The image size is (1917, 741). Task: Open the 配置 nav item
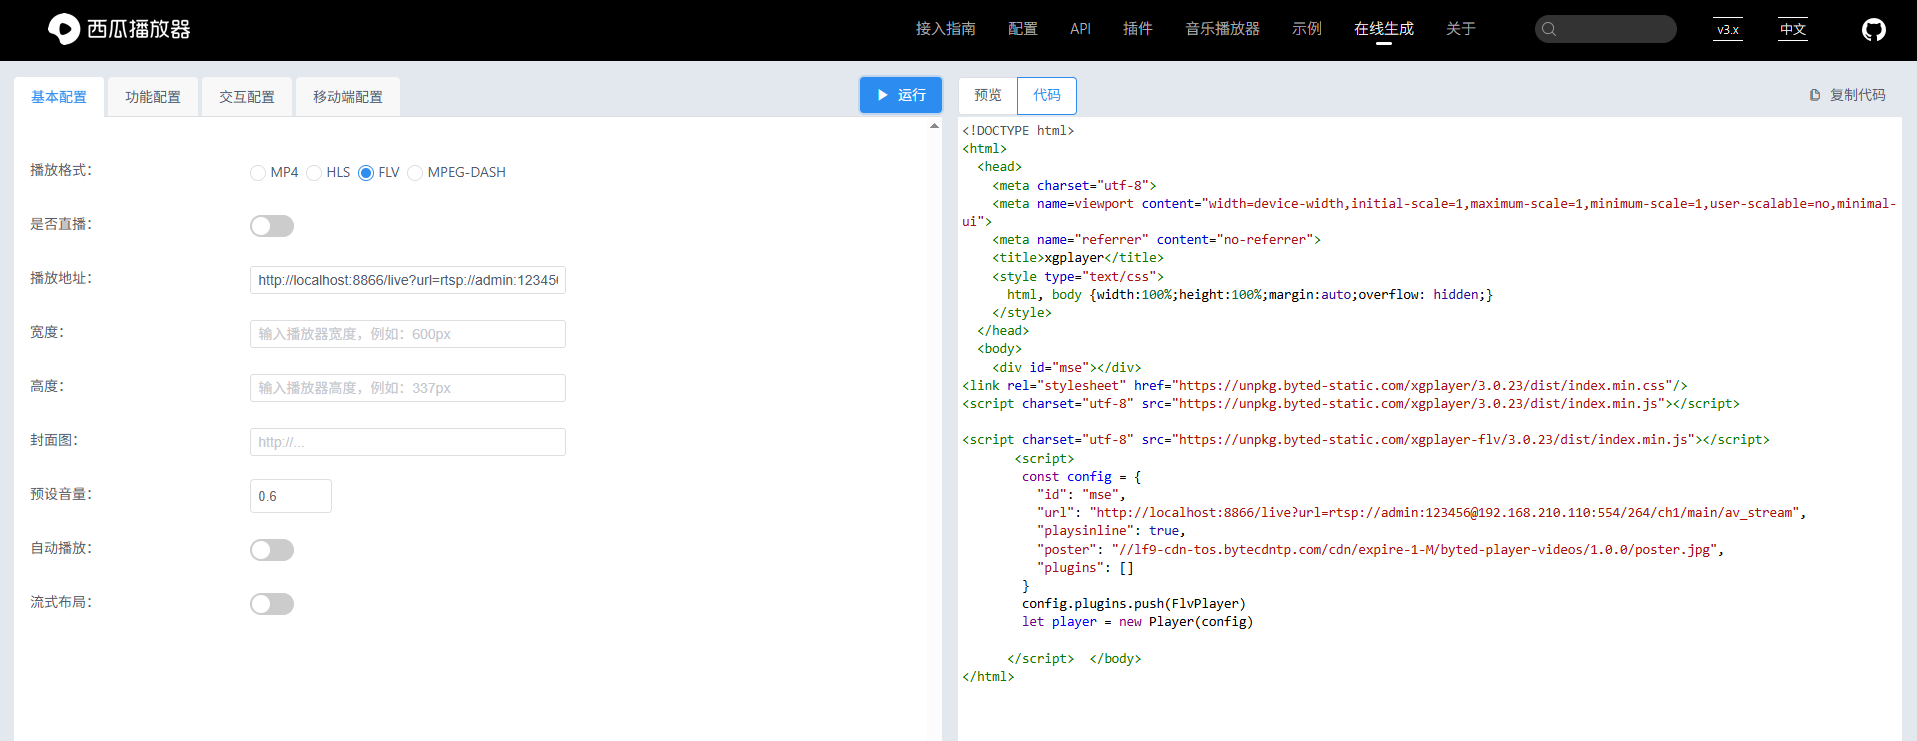tap(1023, 29)
